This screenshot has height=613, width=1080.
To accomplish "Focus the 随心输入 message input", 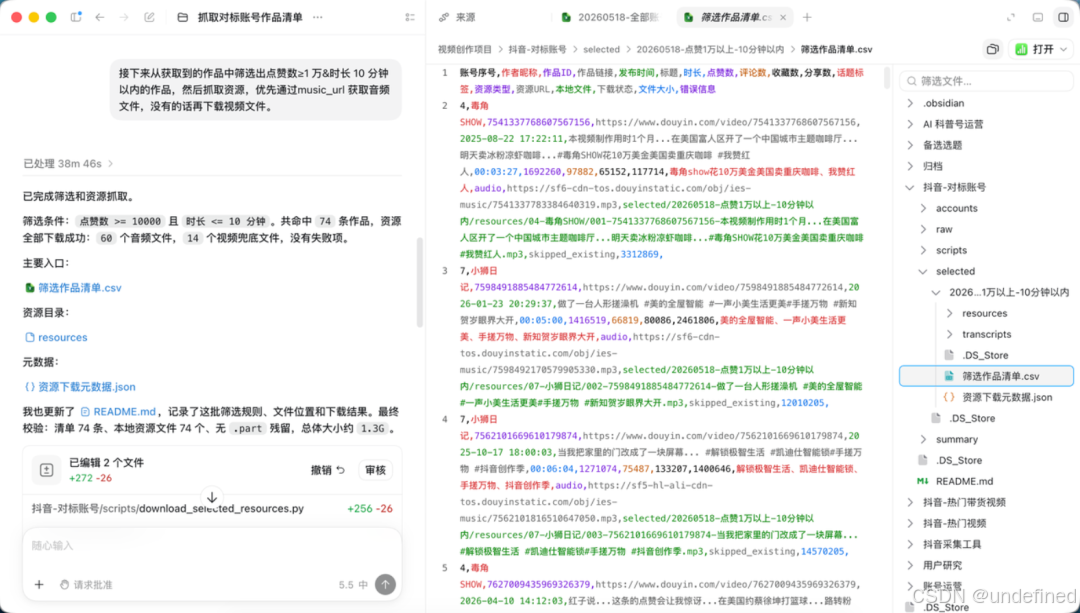I will [212, 546].
